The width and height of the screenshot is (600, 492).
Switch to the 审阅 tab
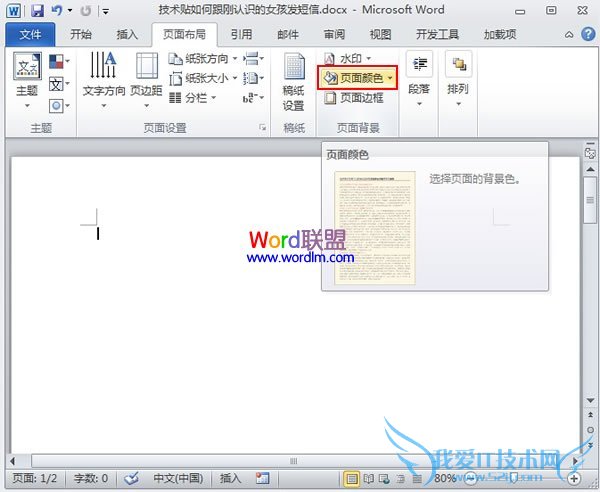point(334,34)
